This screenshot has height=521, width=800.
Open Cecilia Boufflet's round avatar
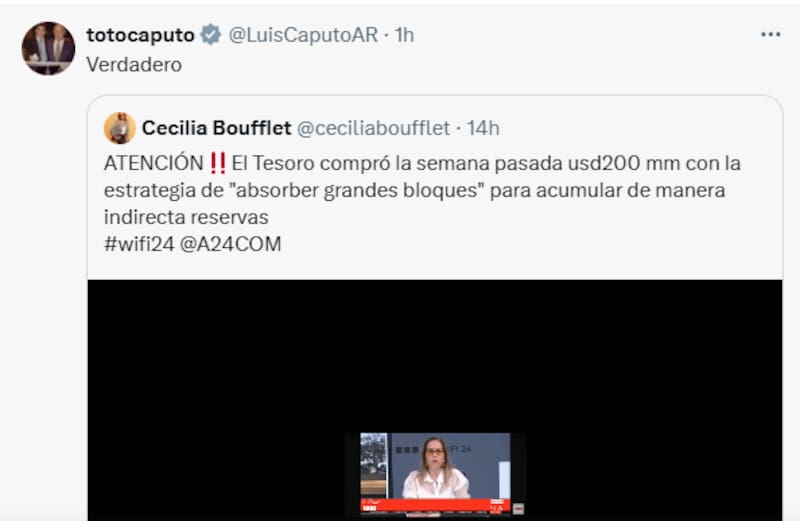[x=120, y=128]
